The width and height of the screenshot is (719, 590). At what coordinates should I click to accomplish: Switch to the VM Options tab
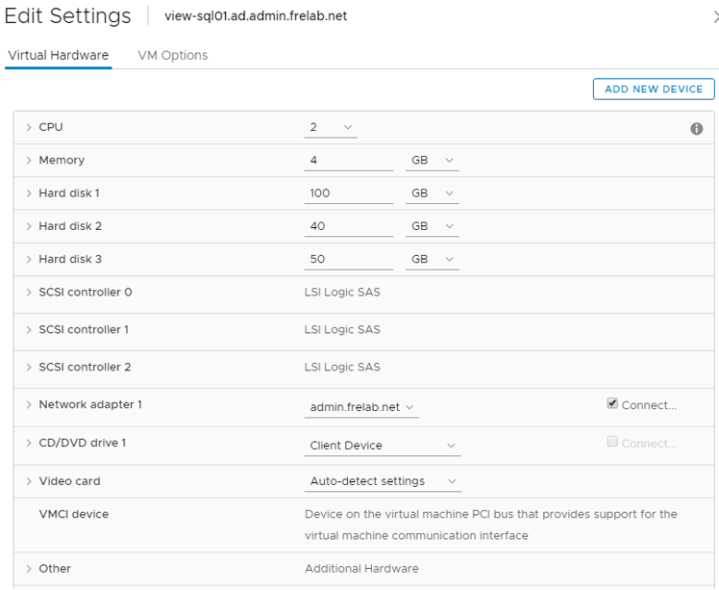(171, 55)
